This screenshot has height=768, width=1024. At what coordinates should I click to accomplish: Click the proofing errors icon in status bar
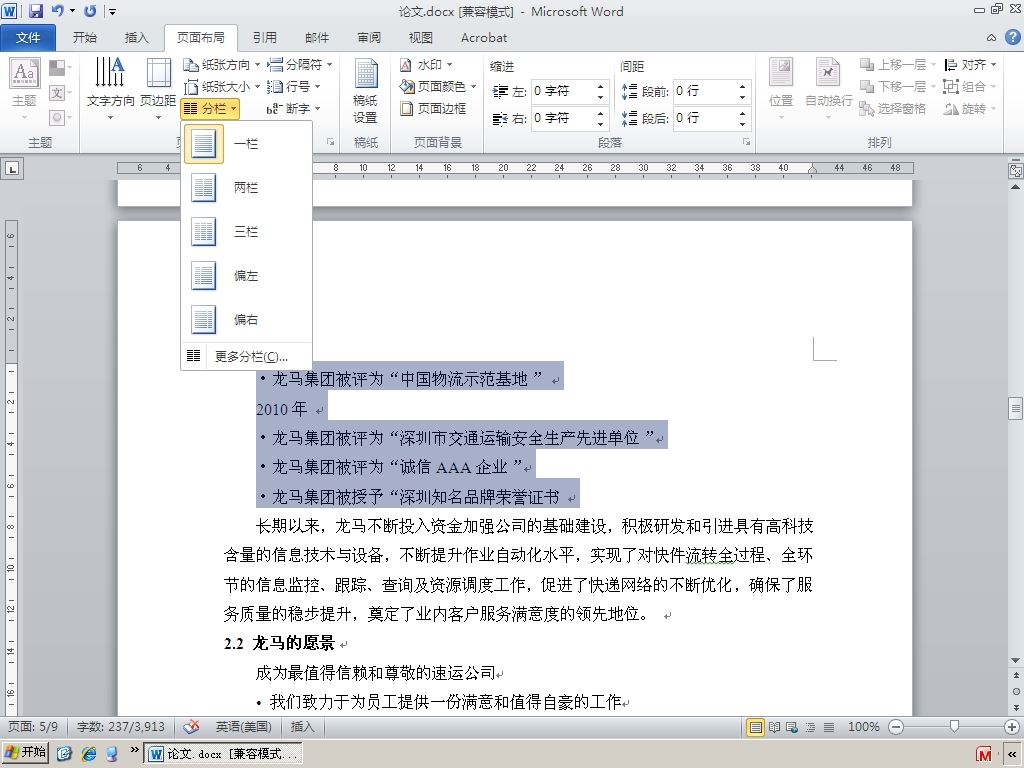191,726
